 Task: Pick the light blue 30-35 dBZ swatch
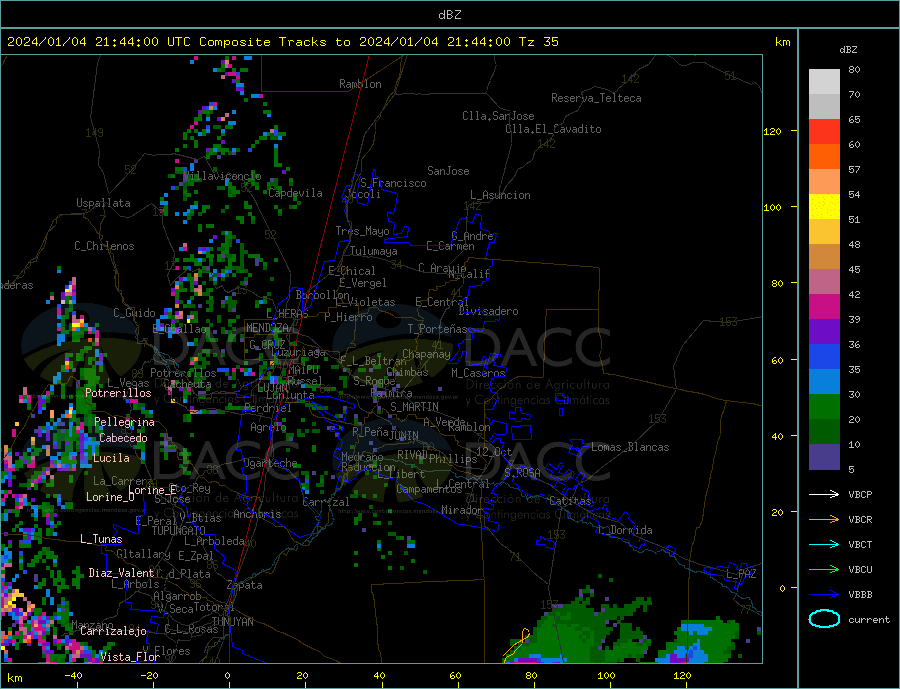[824, 382]
